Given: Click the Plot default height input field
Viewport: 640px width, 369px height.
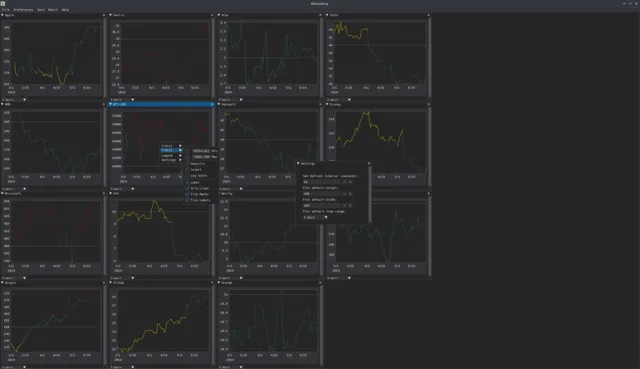Looking at the screenshot, I should tap(322, 194).
